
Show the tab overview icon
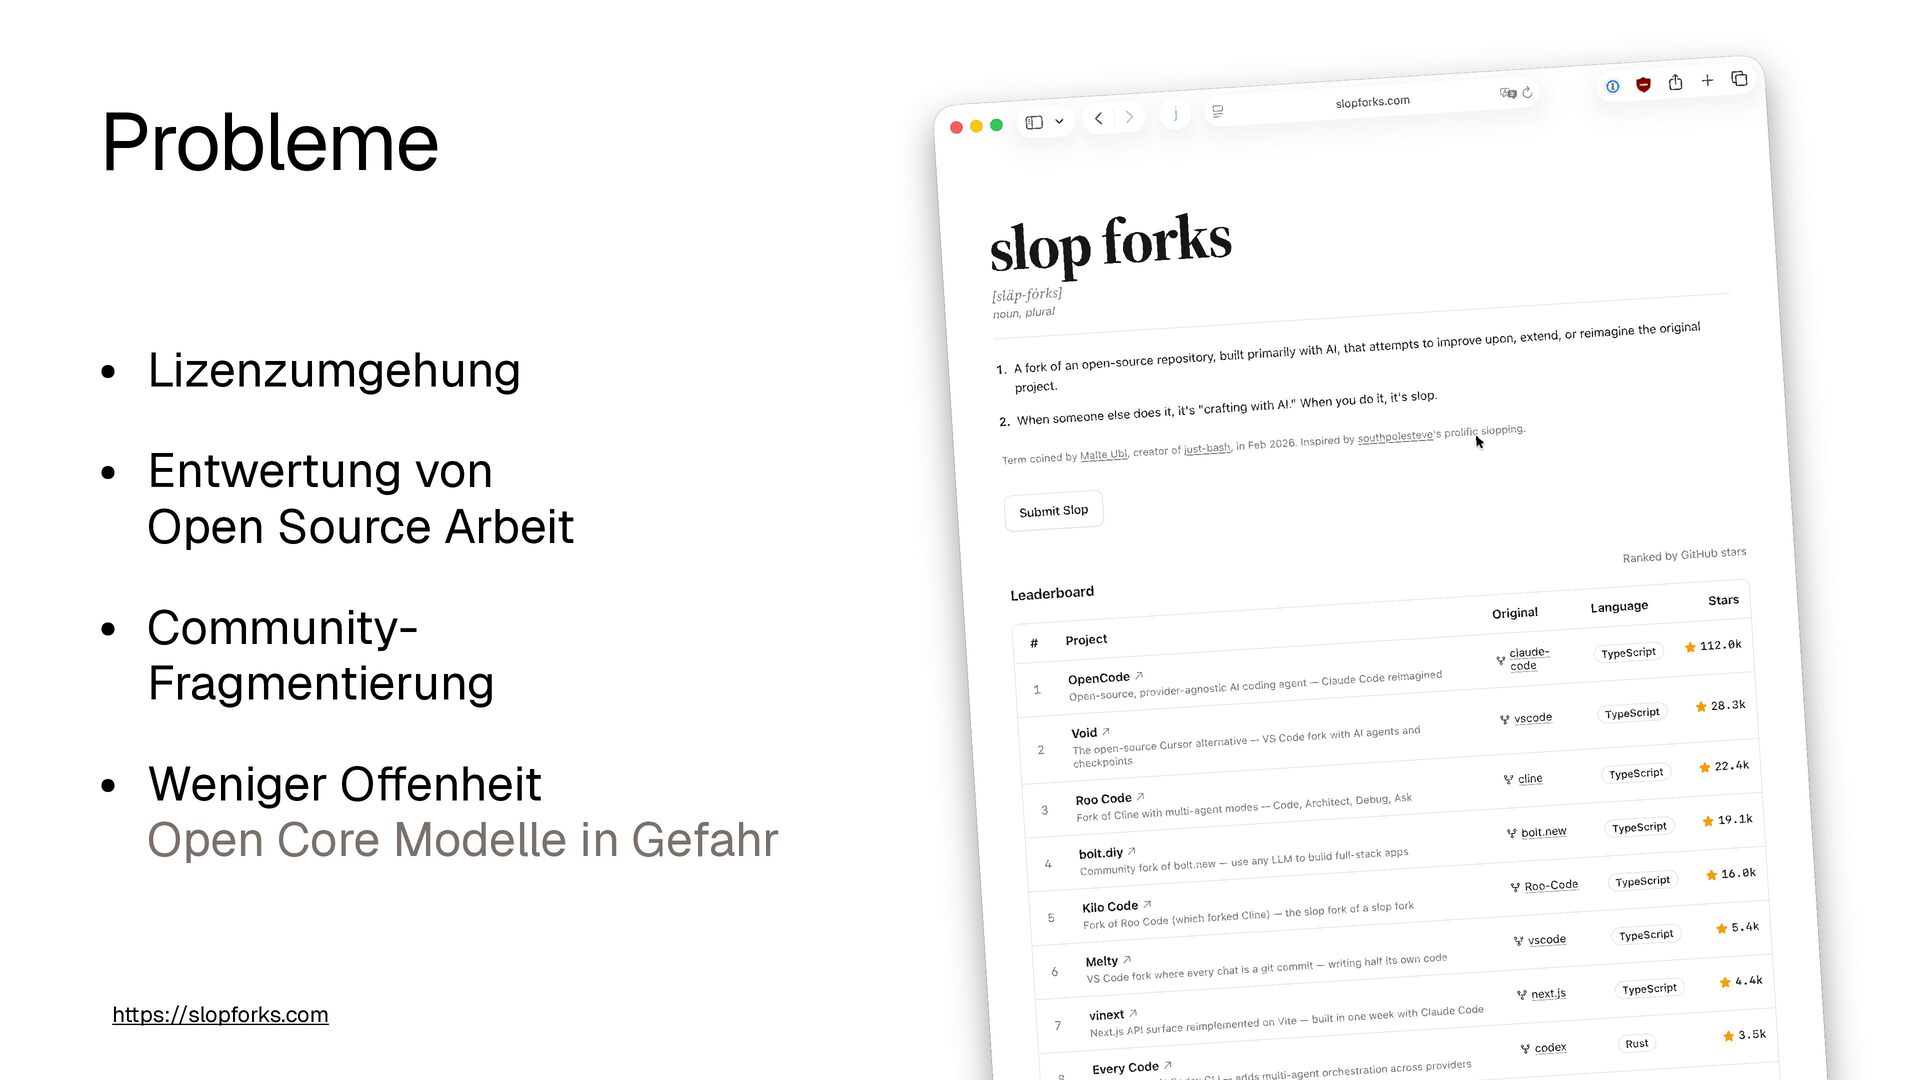click(1739, 78)
